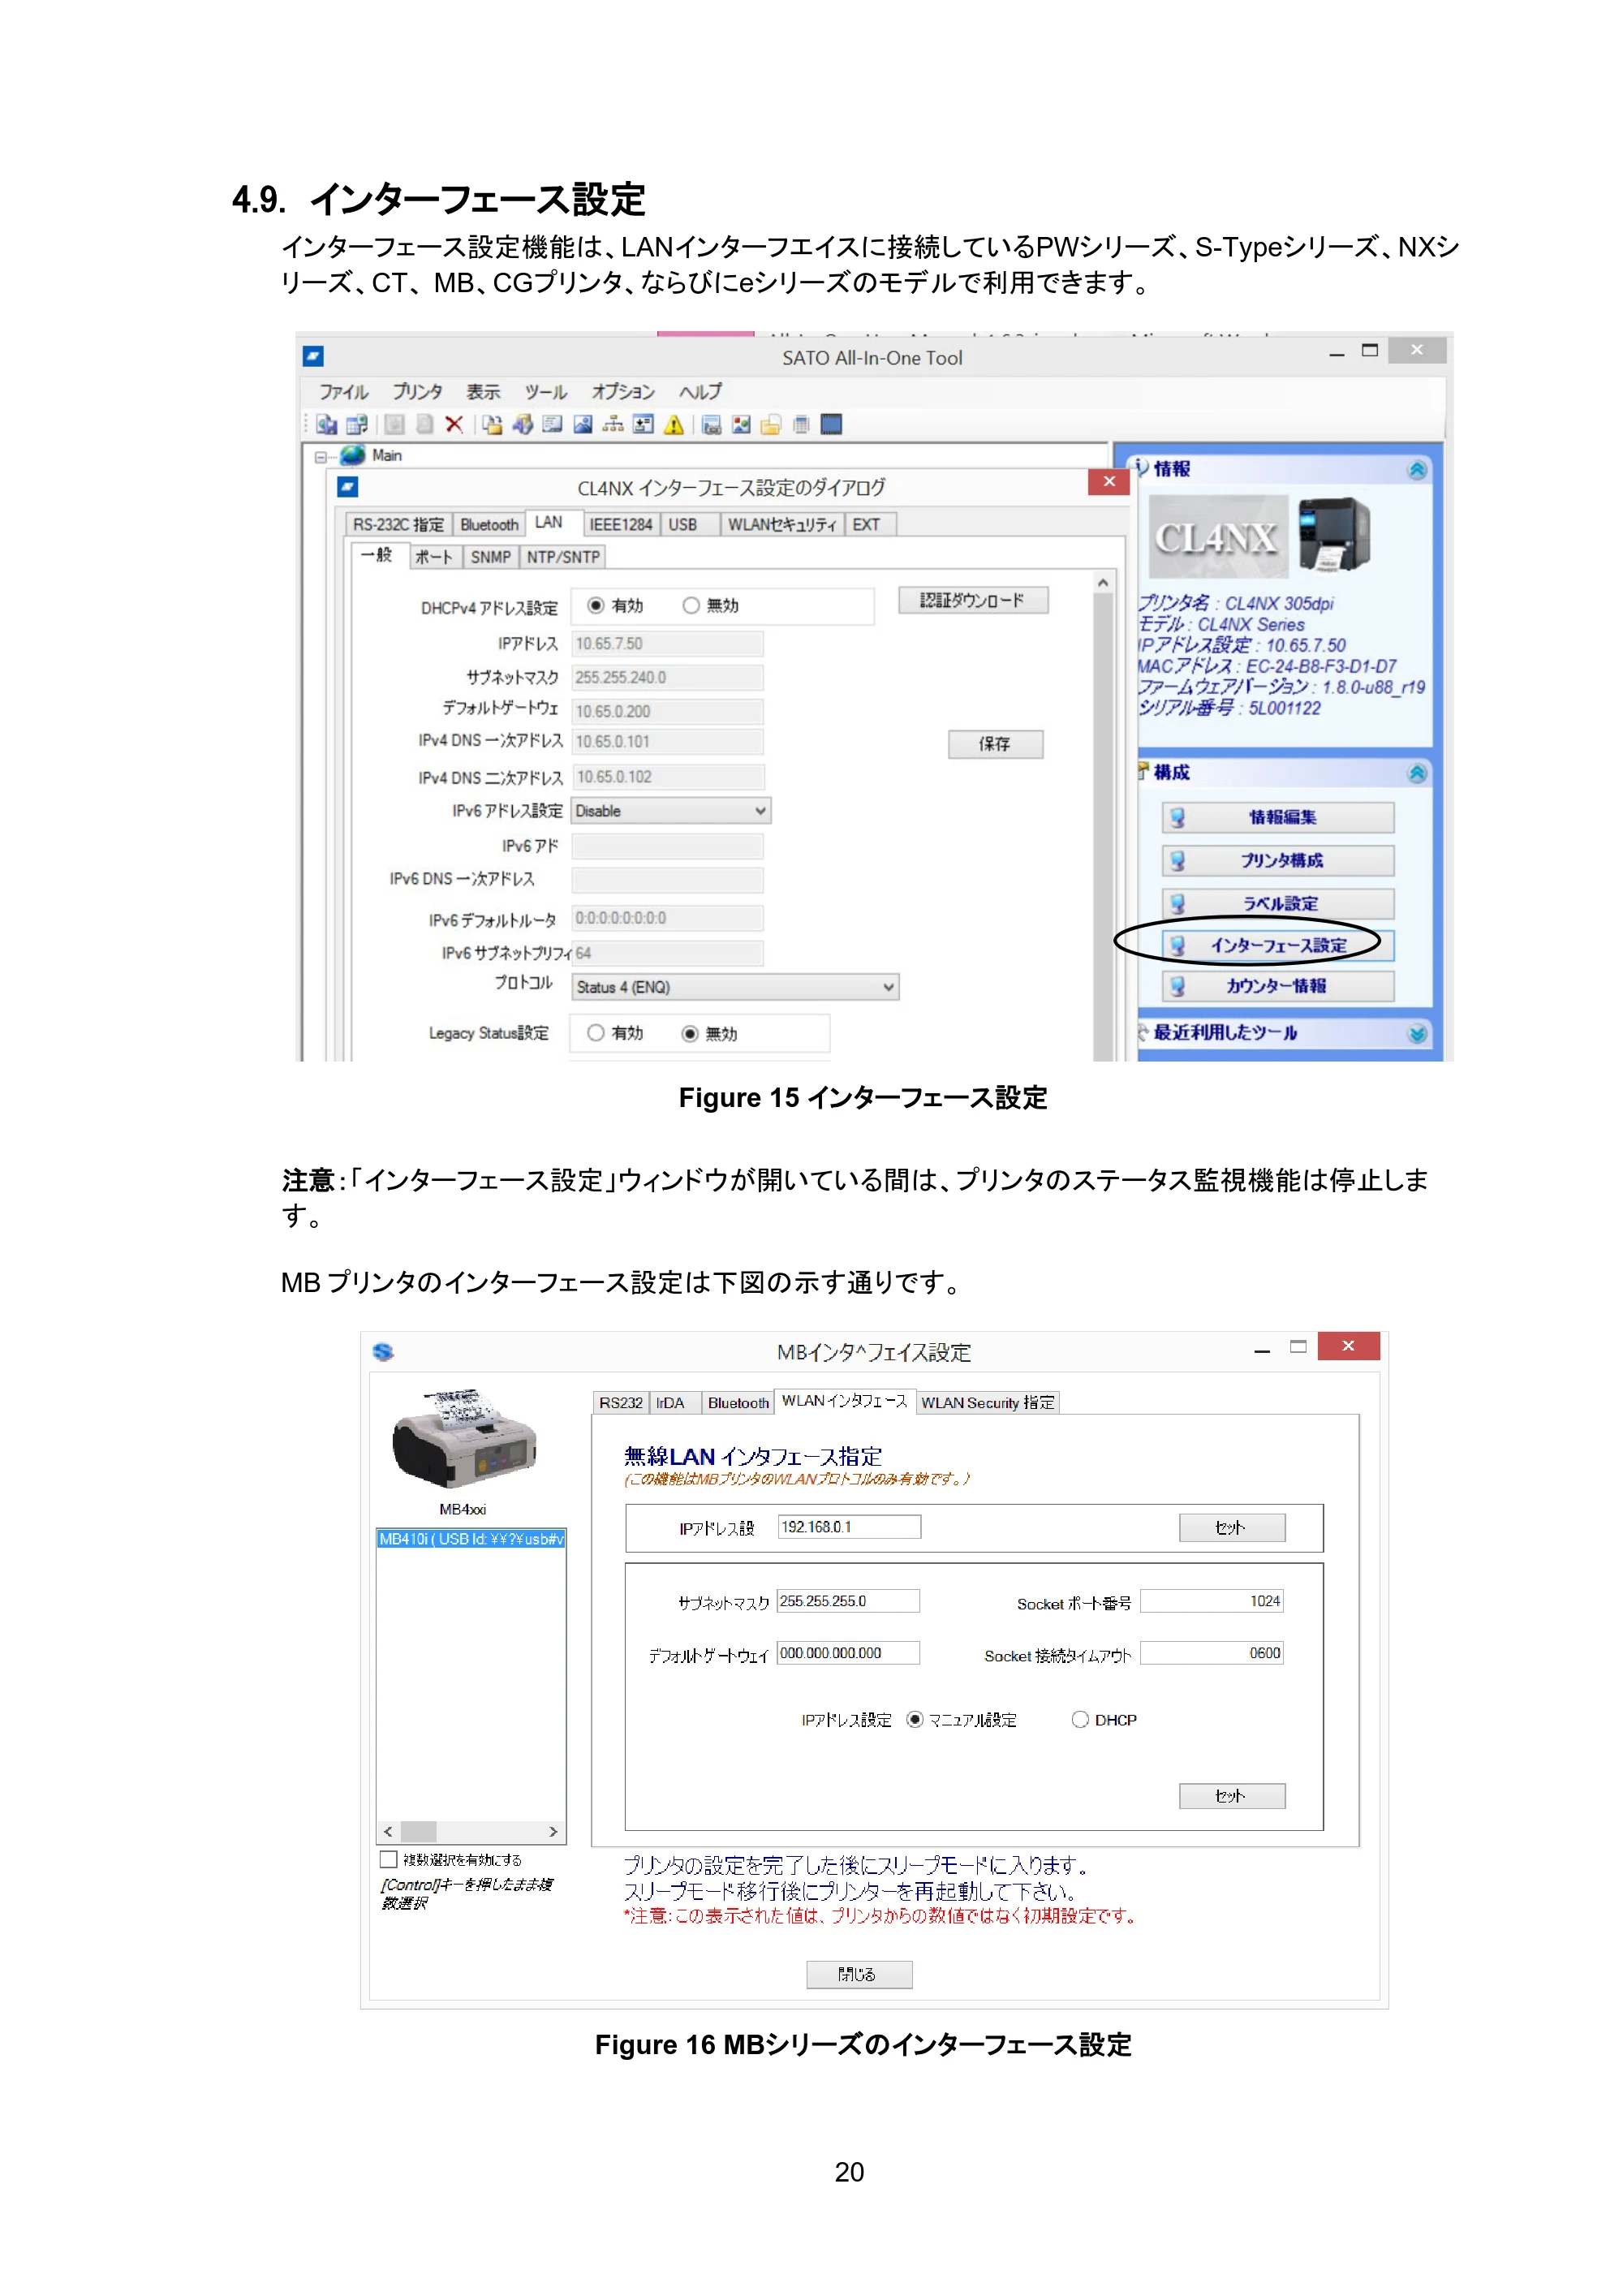This screenshot has width=1623, height=2296.
Task: Expand 最近利用したツール panel chevron
Action: click(1416, 1034)
